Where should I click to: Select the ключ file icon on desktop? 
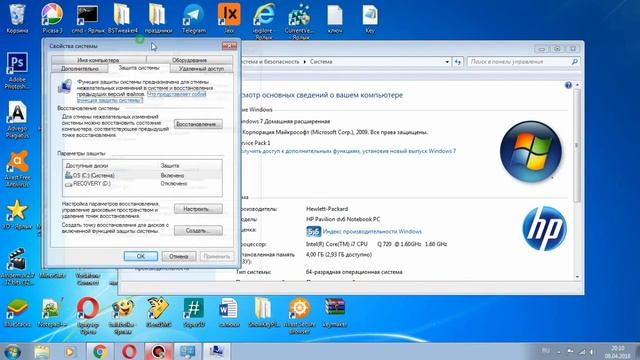[335, 18]
